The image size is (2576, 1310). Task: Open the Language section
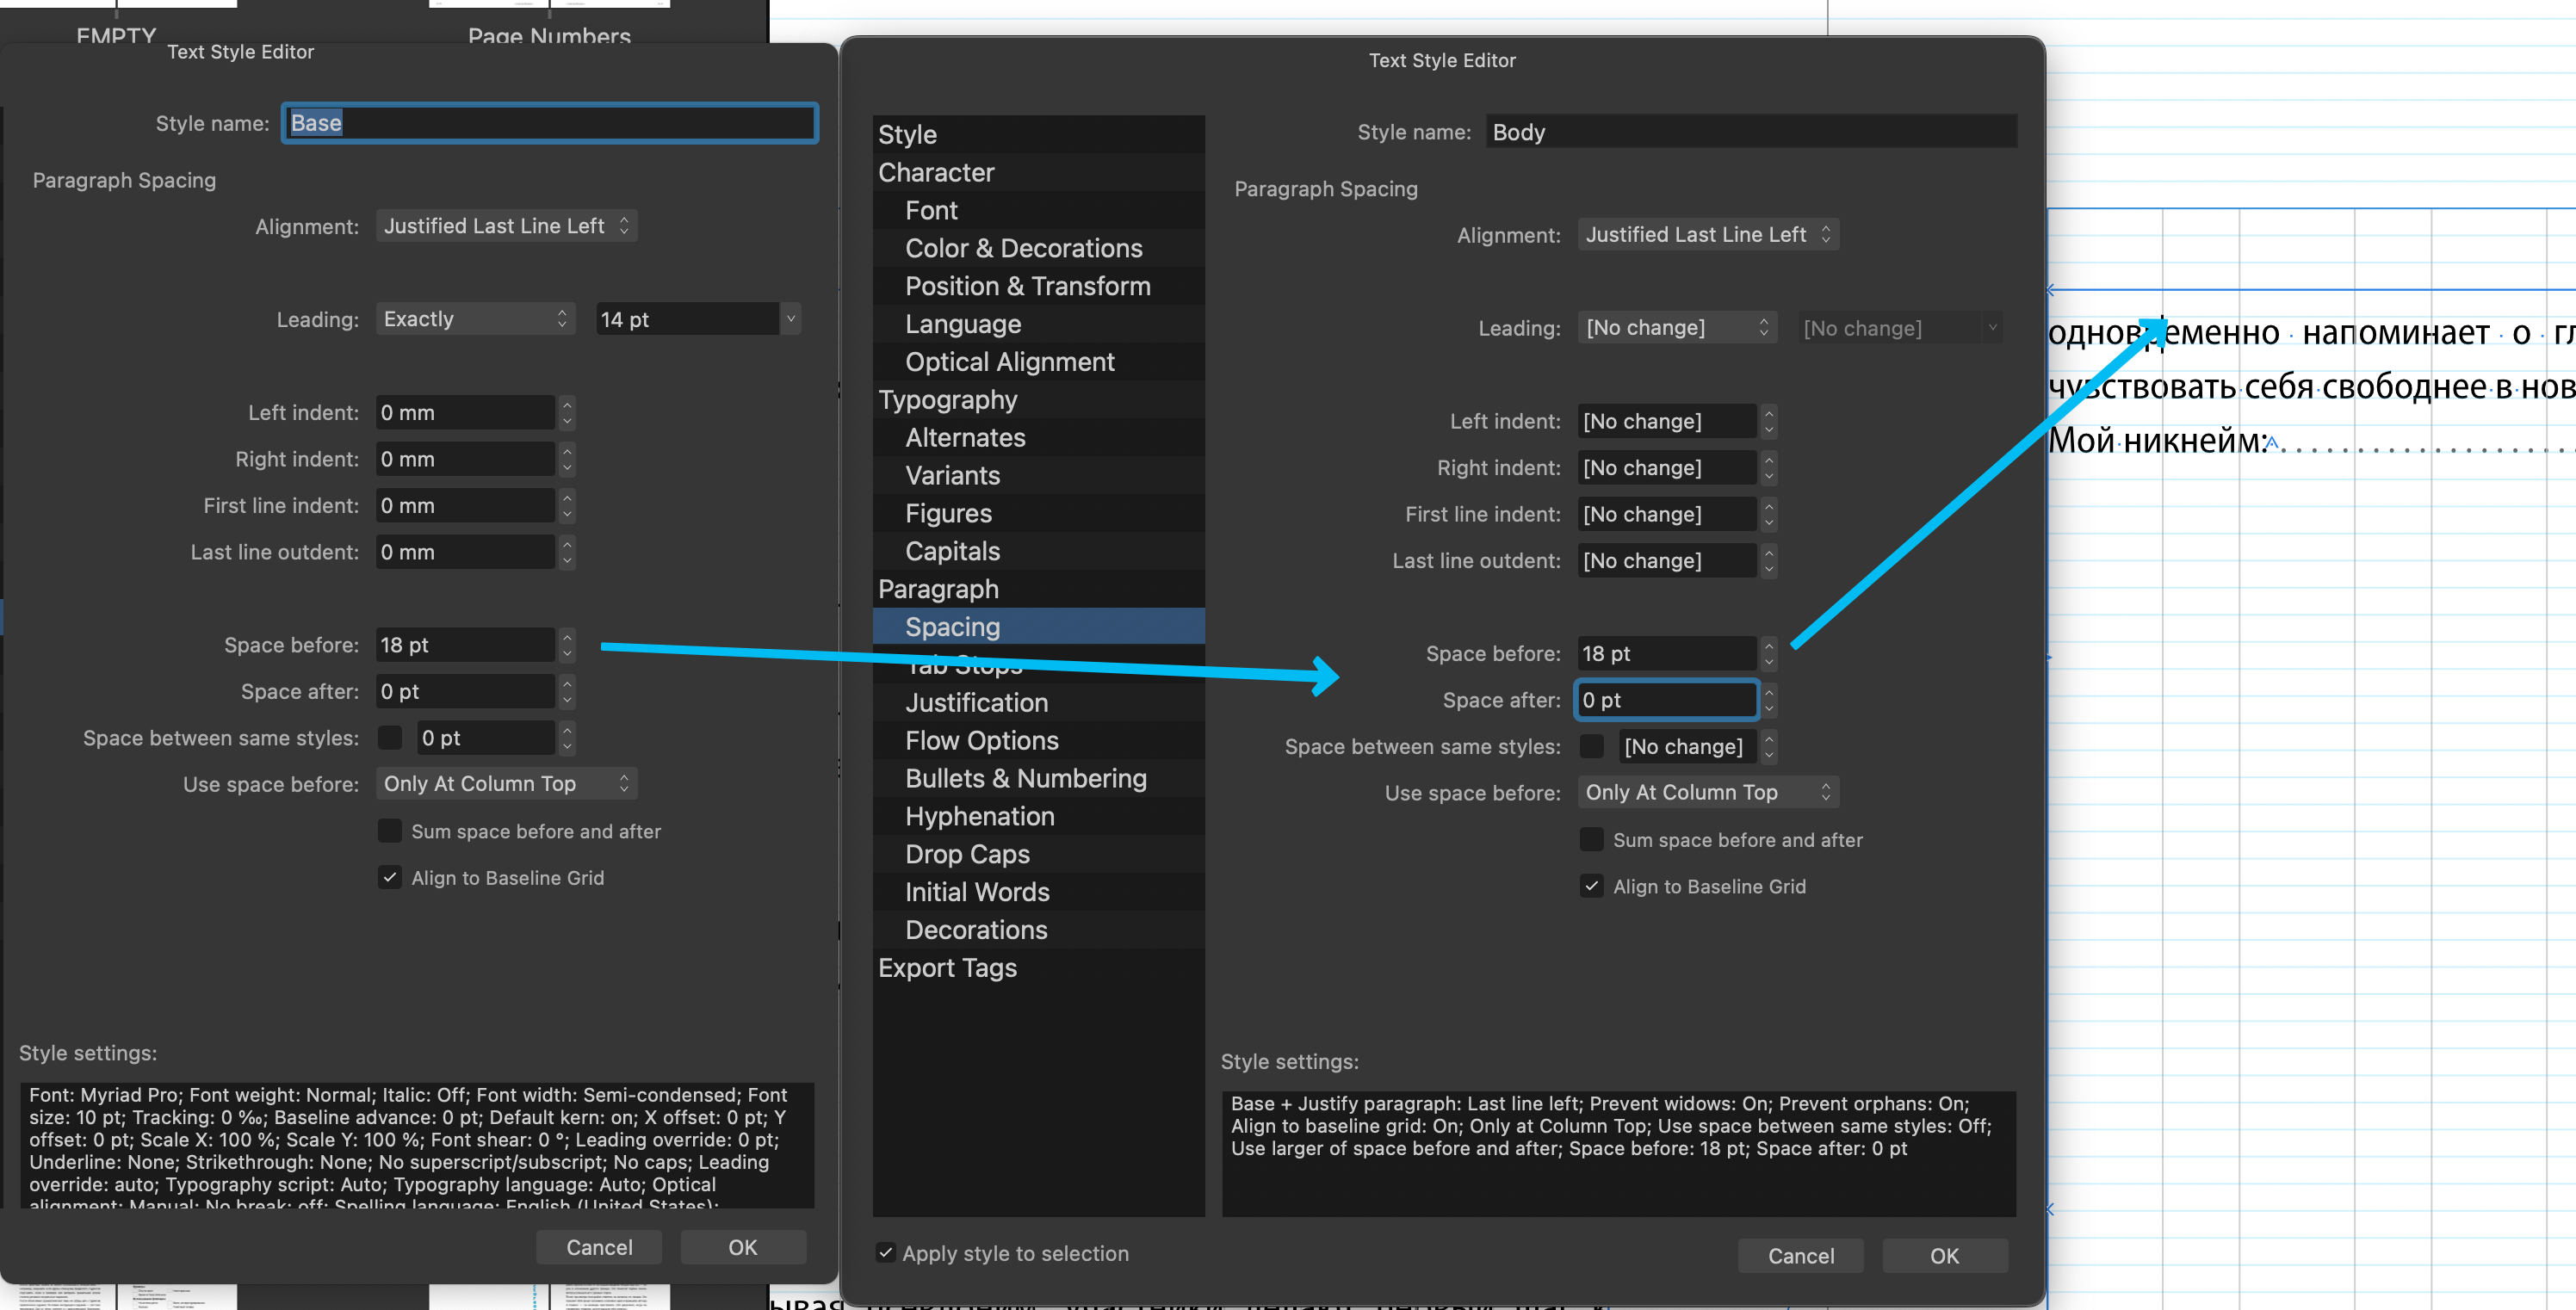tap(1038, 324)
